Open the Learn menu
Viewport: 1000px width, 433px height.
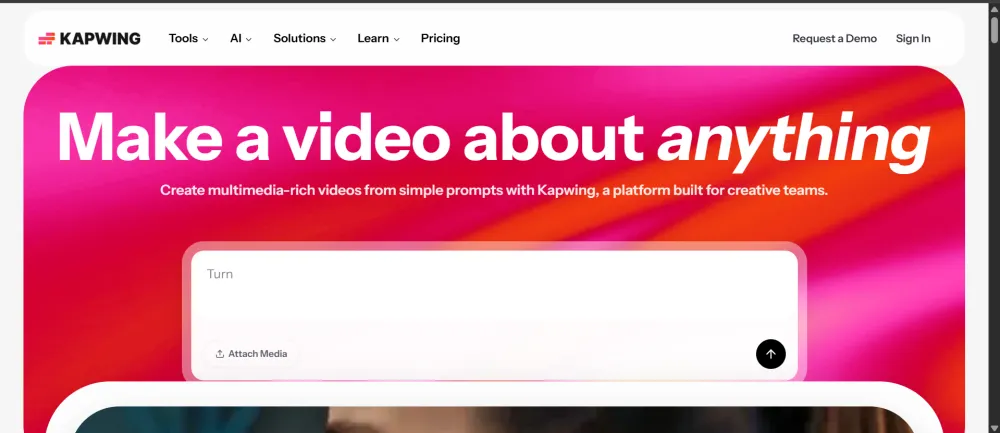tap(378, 38)
